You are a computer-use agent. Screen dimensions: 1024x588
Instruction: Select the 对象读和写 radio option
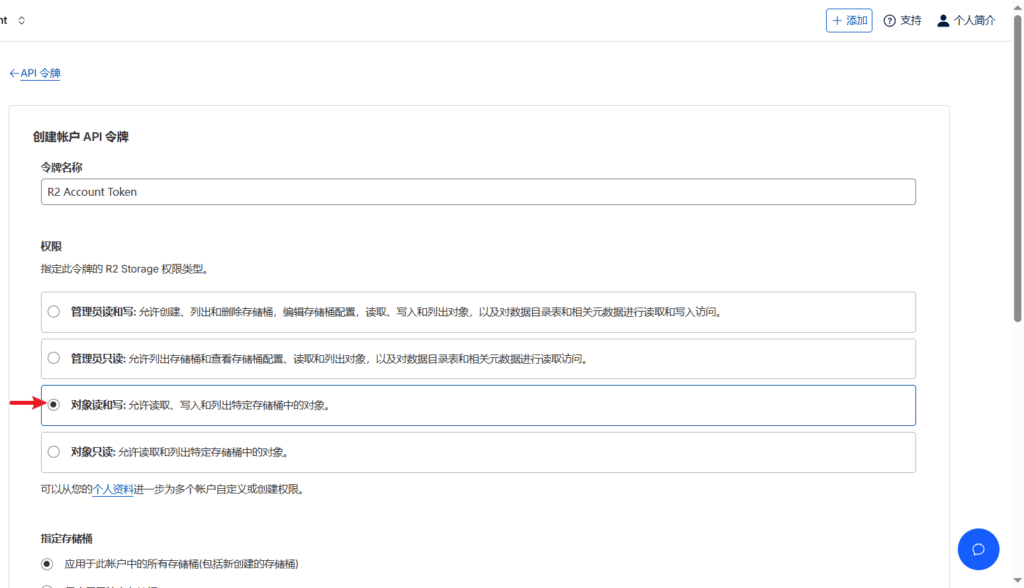coord(54,405)
